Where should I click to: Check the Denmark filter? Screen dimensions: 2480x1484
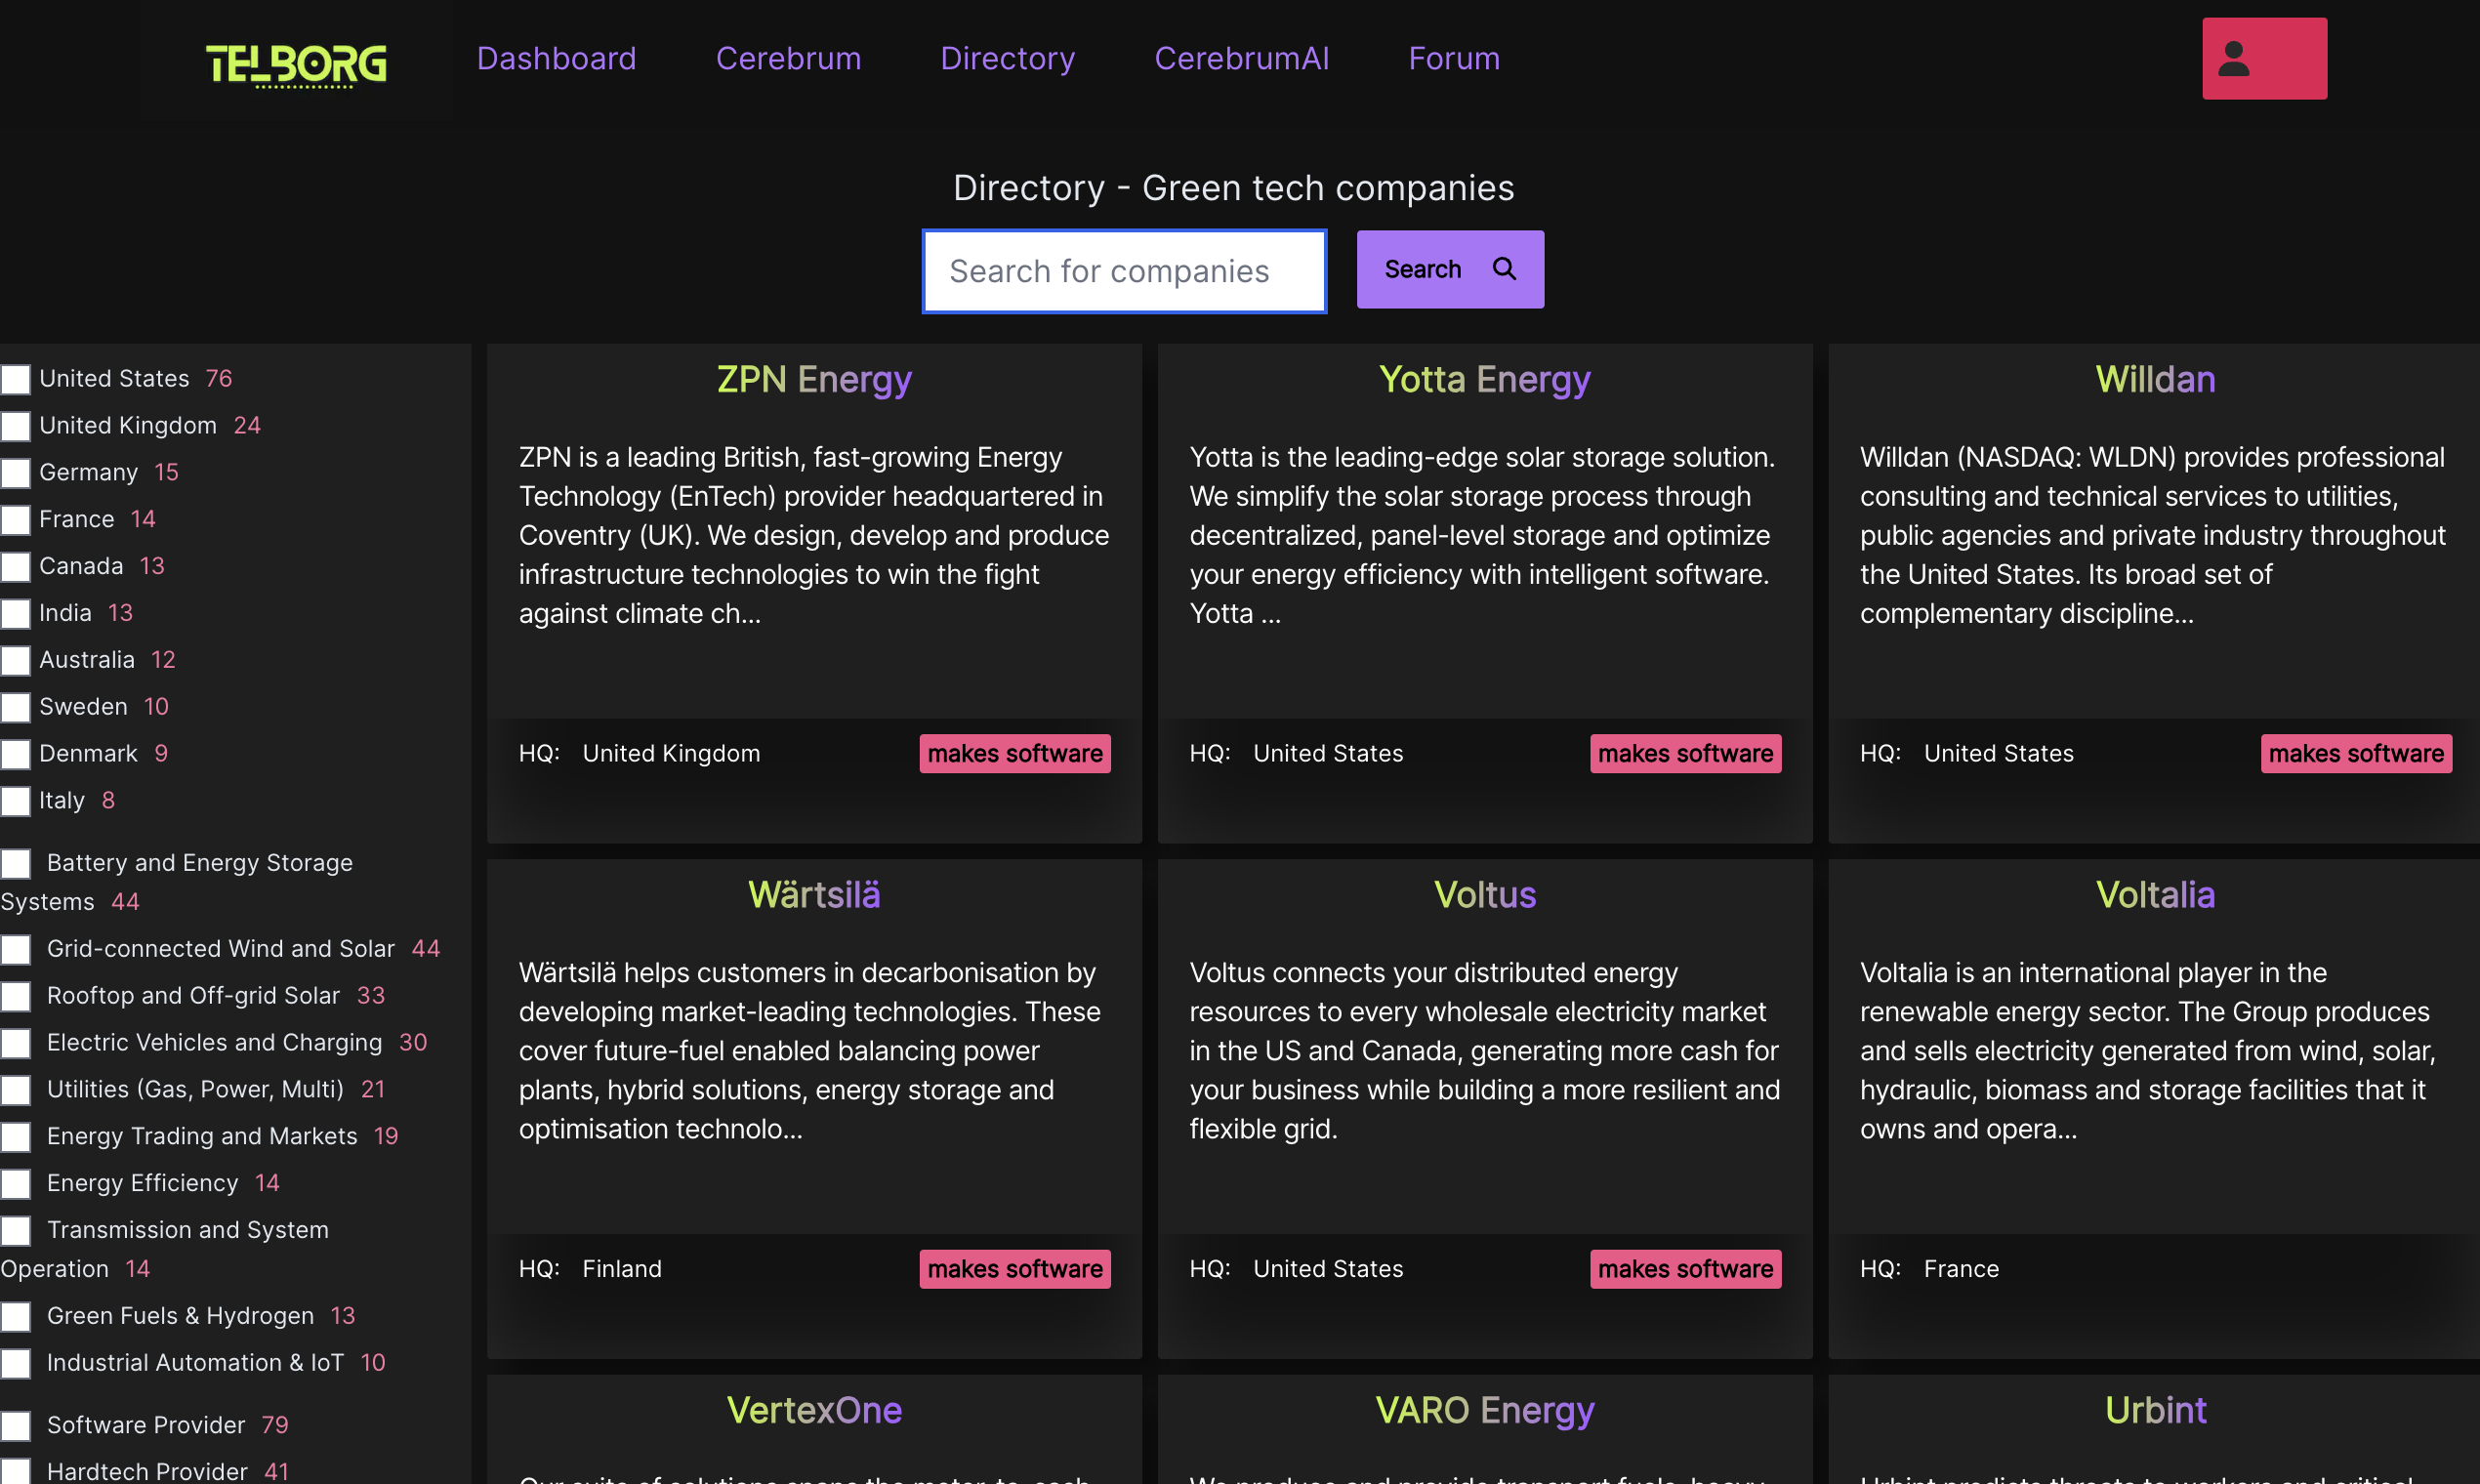pyautogui.click(x=16, y=755)
